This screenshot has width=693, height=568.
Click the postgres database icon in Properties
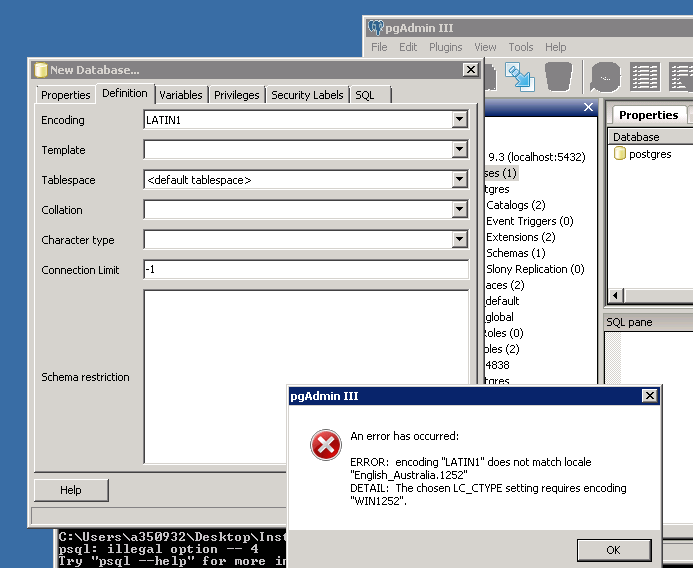pyautogui.click(x=620, y=154)
